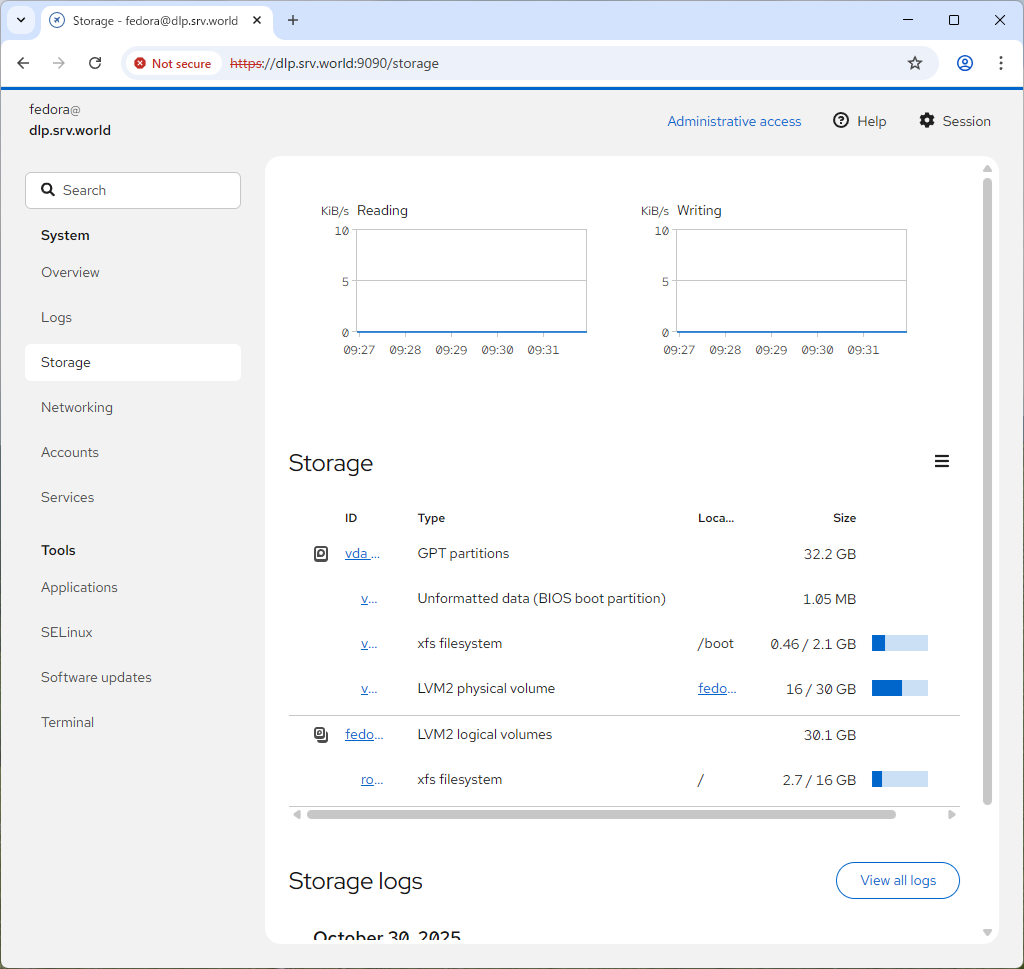1024x969 pixels.
Task: Click the Not secure site badge
Action: (173, 63)
